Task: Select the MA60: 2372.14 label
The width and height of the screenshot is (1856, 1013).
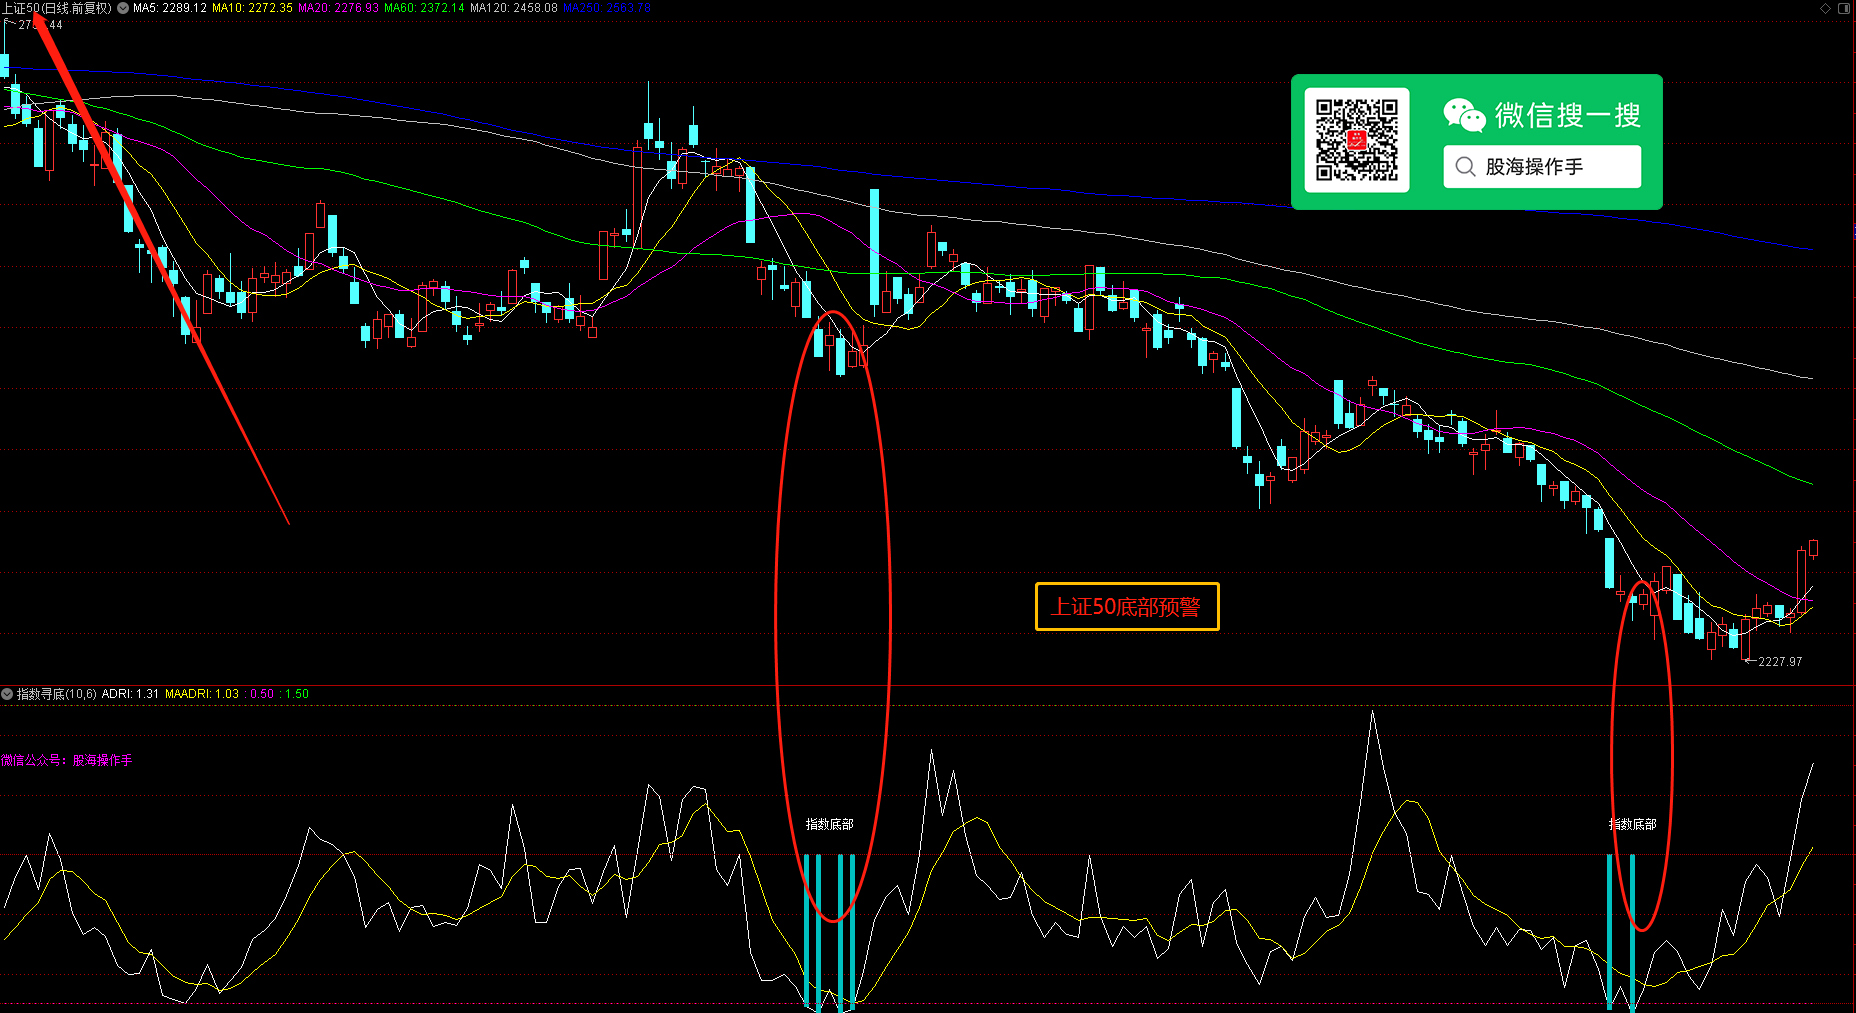Action: pyautogui.click(x=424, y=8)
